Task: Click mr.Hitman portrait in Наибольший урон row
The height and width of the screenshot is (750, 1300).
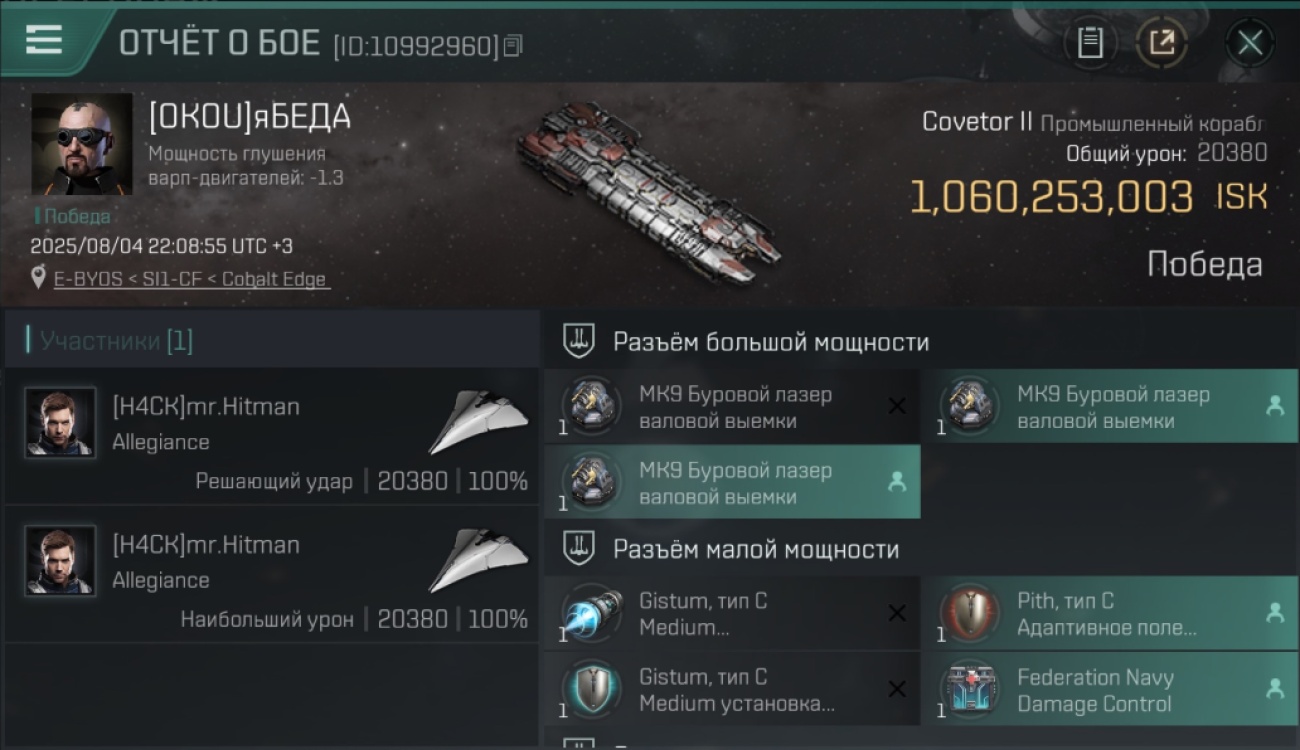Action: [x=60, y=560]
